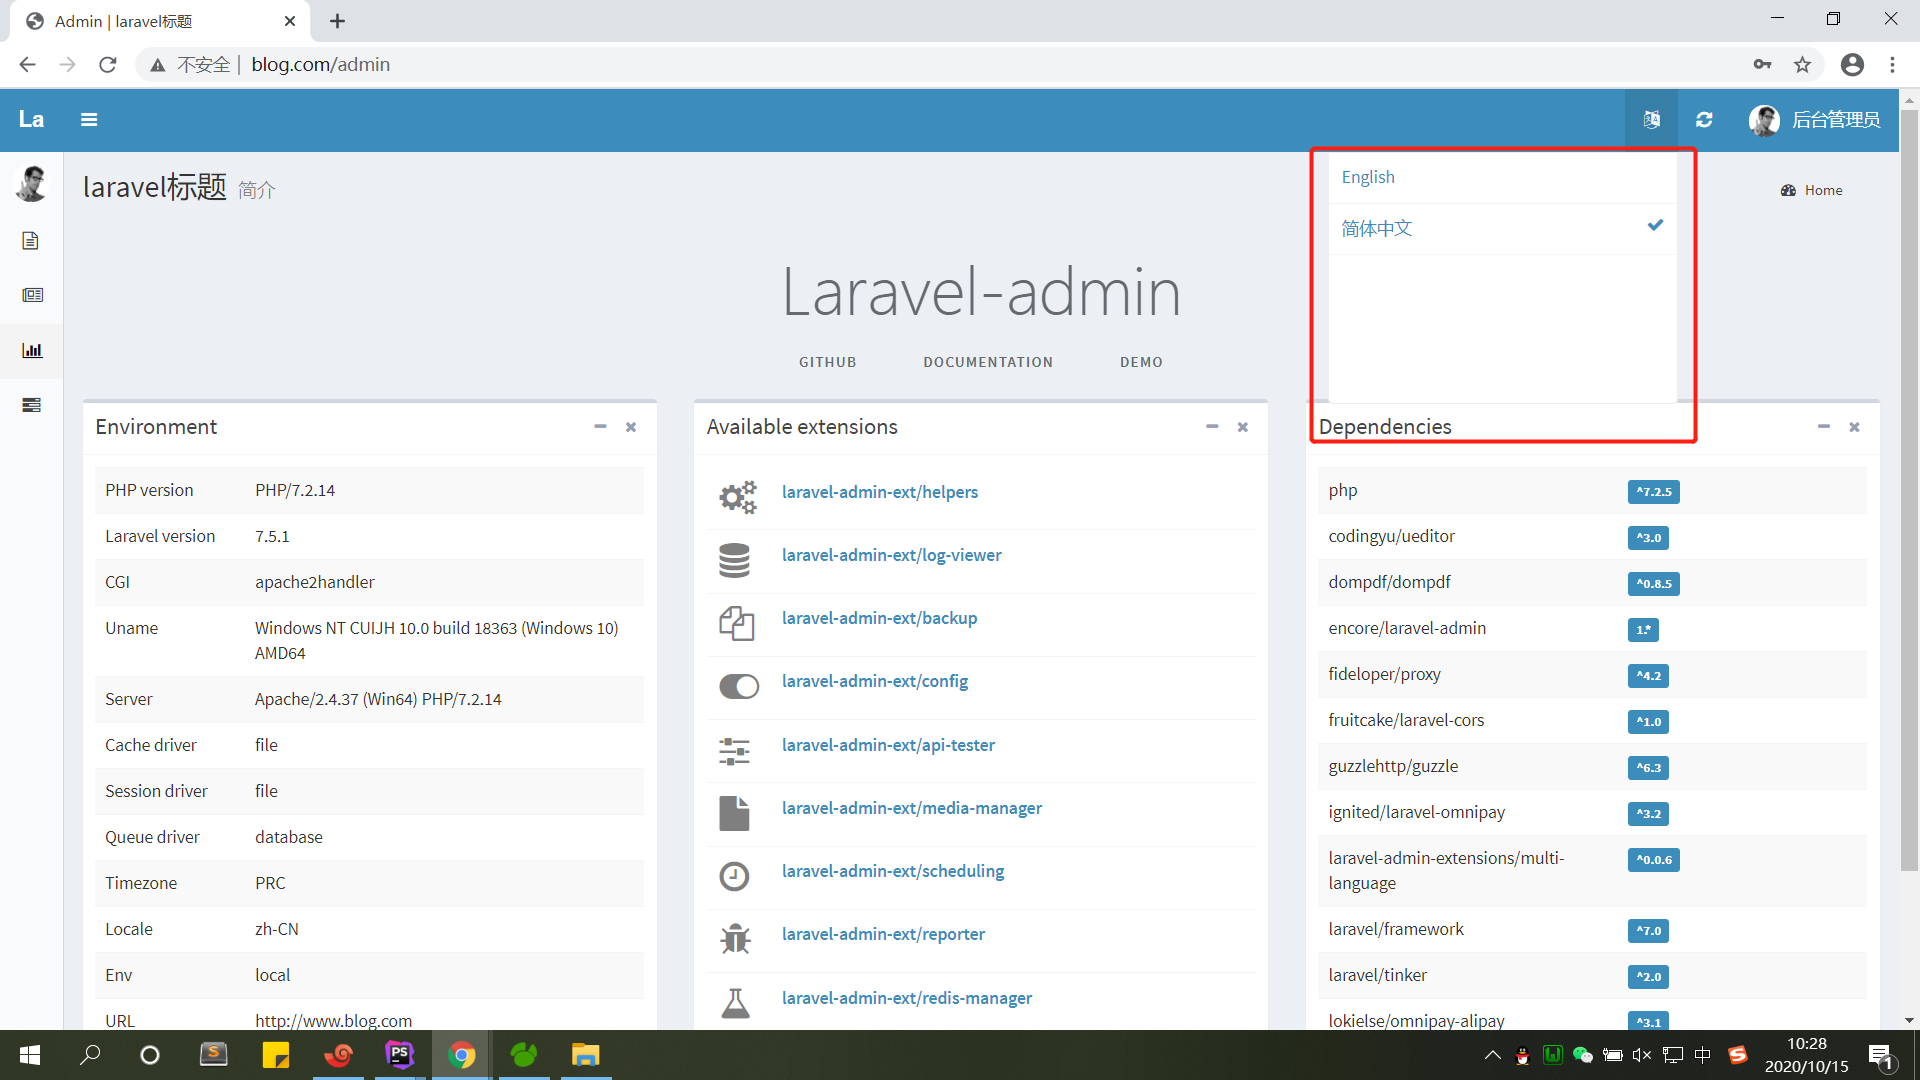
Task: Click the gears icon beside helpers
Action: coord(737,496)
